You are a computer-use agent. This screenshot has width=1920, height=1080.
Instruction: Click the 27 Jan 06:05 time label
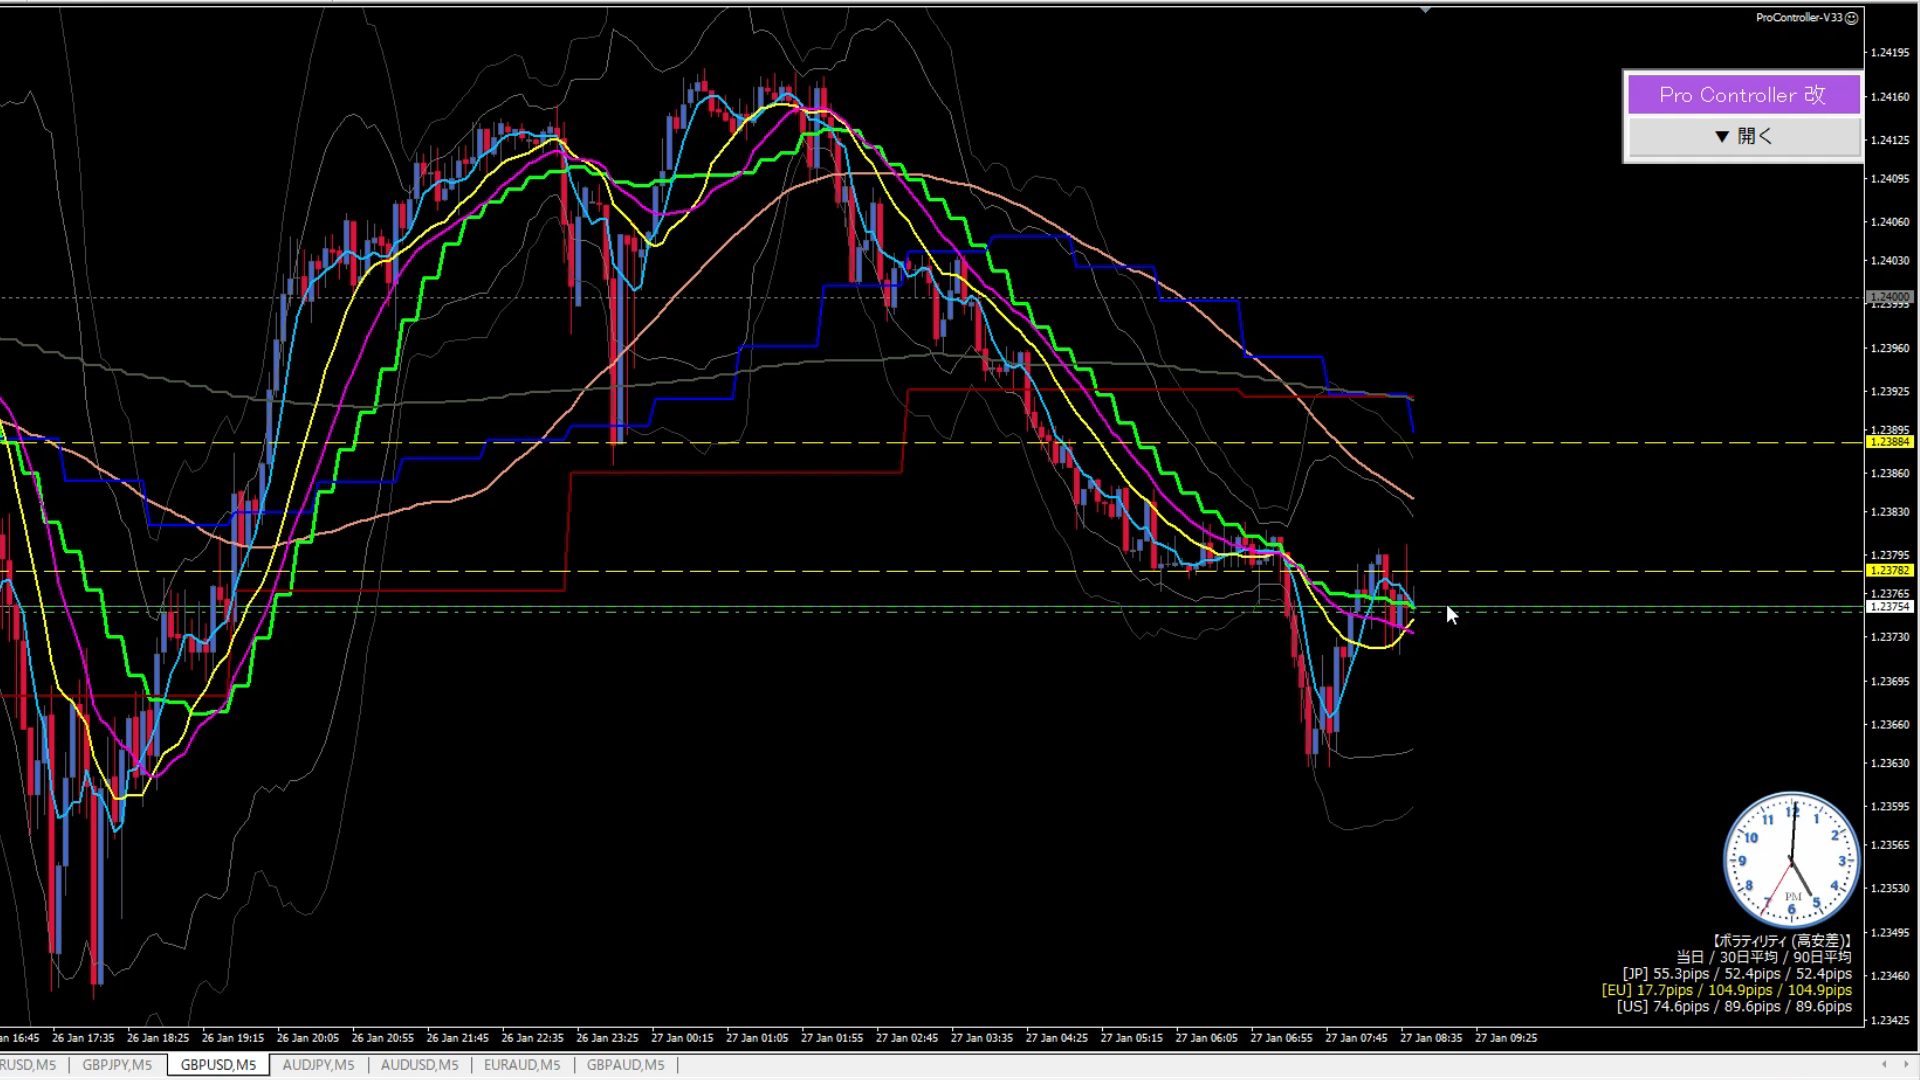1206,1038
